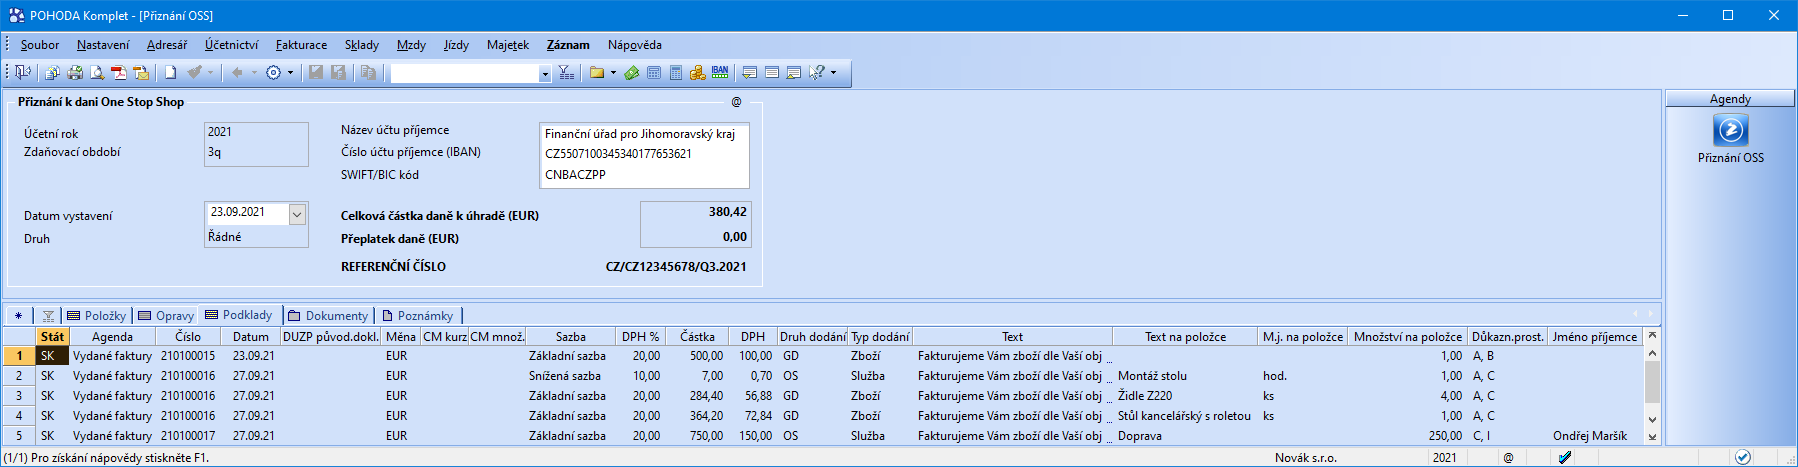Screen dimensions: 1798x467
Task: Open the Záznam menu
Action: 568,45
